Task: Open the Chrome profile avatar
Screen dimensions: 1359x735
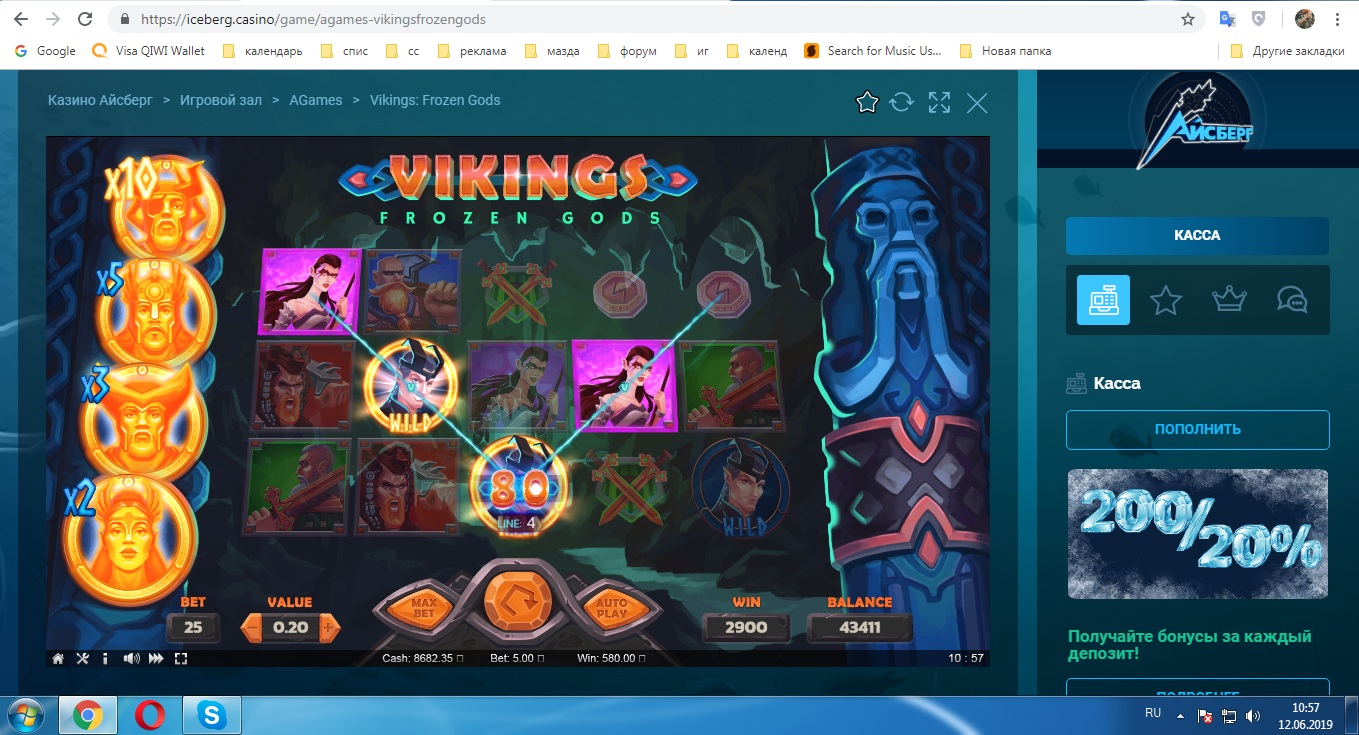Action: coord(1304,19)
